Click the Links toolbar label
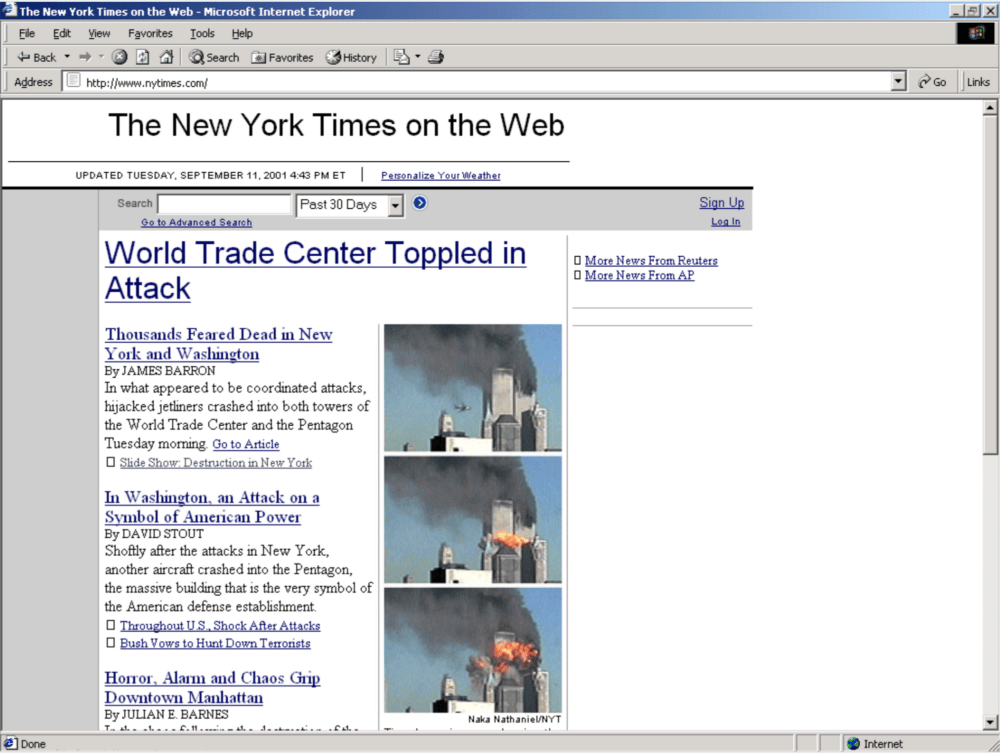This screenshot has height=753, width=1000. click(978, 82)
